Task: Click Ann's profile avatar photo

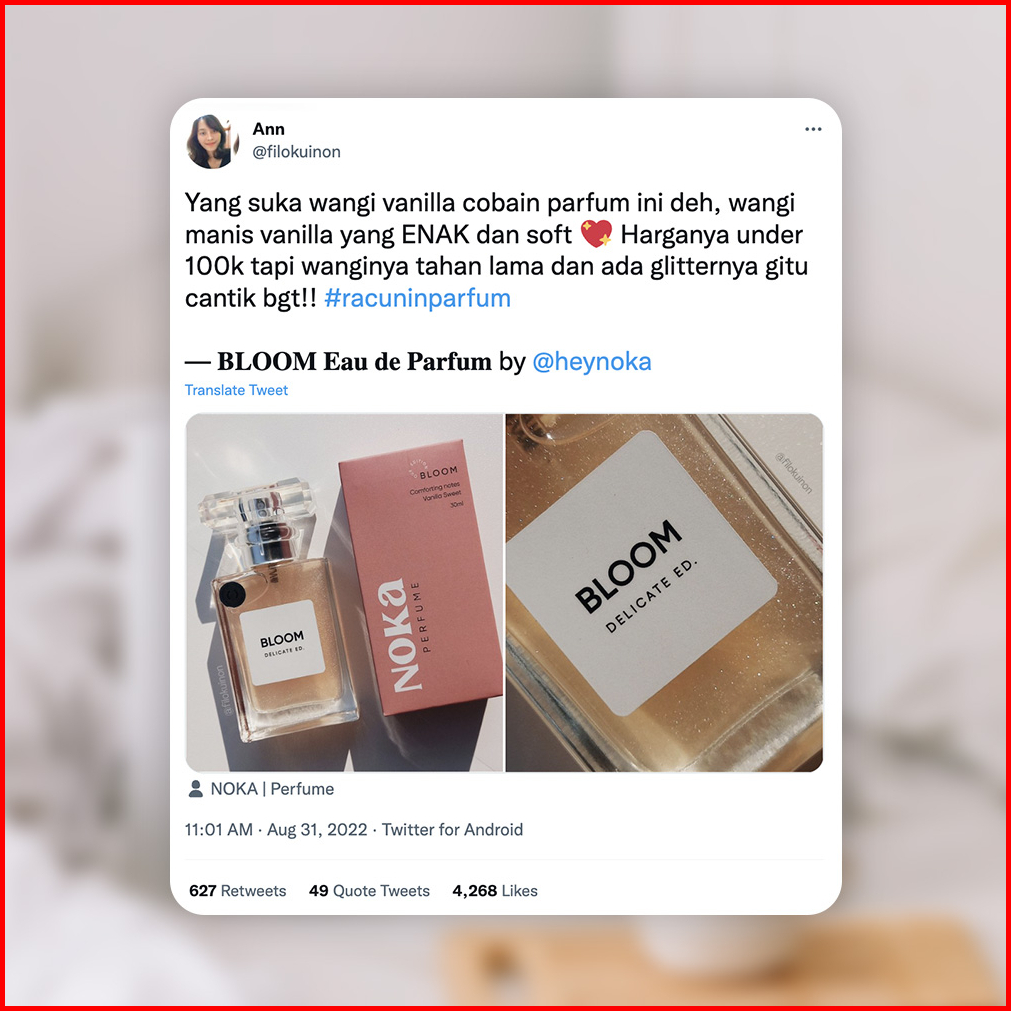Action: tap(212, 141)
